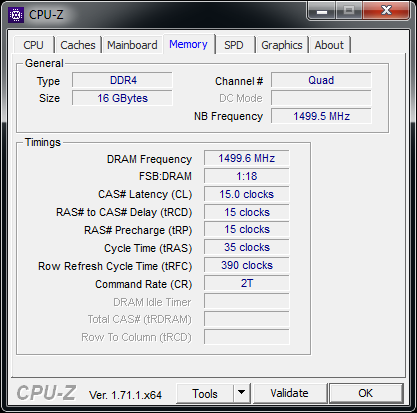Image resolution: width=417 pixels, height=413 pixels.
Task: Click the Quad channel value field
Action: pyautogui.click(x=321, y=80)
